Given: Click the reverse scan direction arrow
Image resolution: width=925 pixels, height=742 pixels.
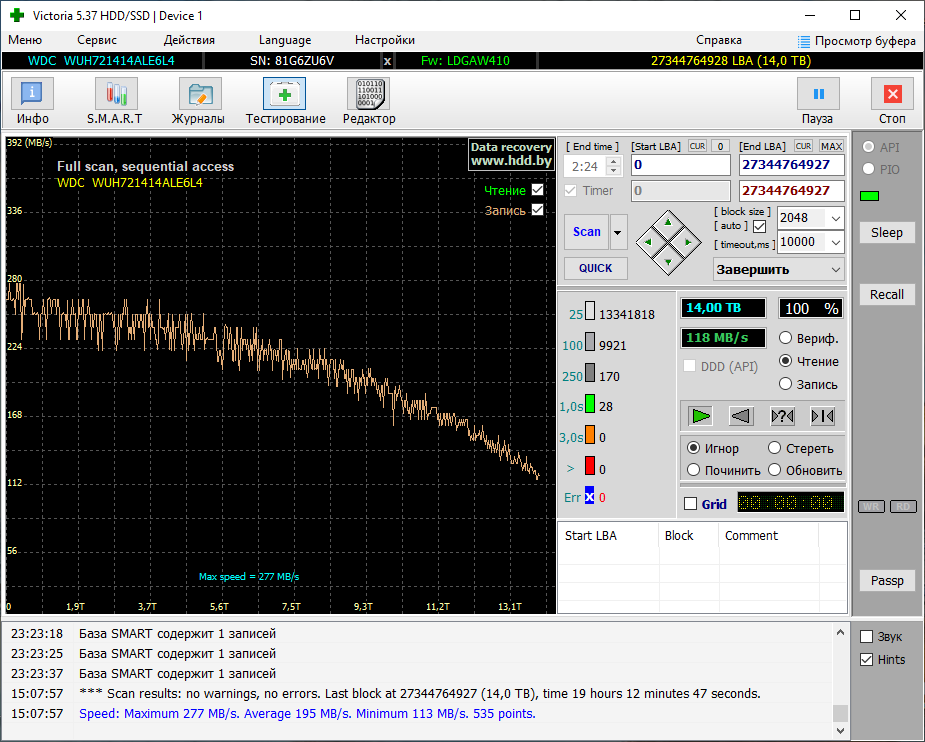Looking at the screenshot, I should pos(741,416).
